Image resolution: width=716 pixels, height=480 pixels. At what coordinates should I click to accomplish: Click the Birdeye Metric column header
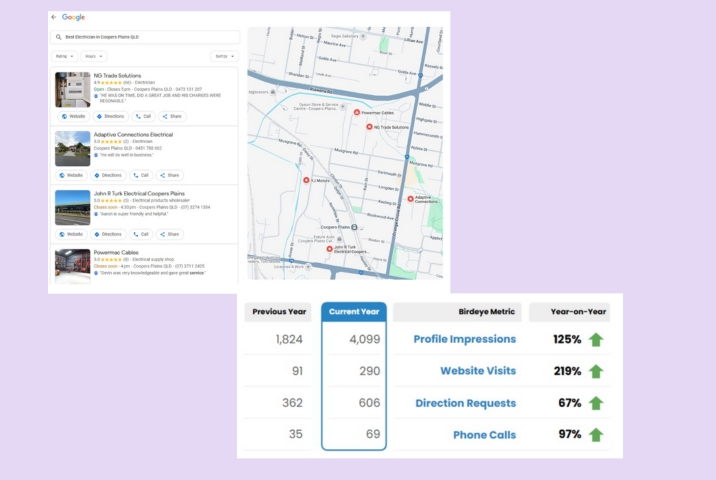coord(457,312)
